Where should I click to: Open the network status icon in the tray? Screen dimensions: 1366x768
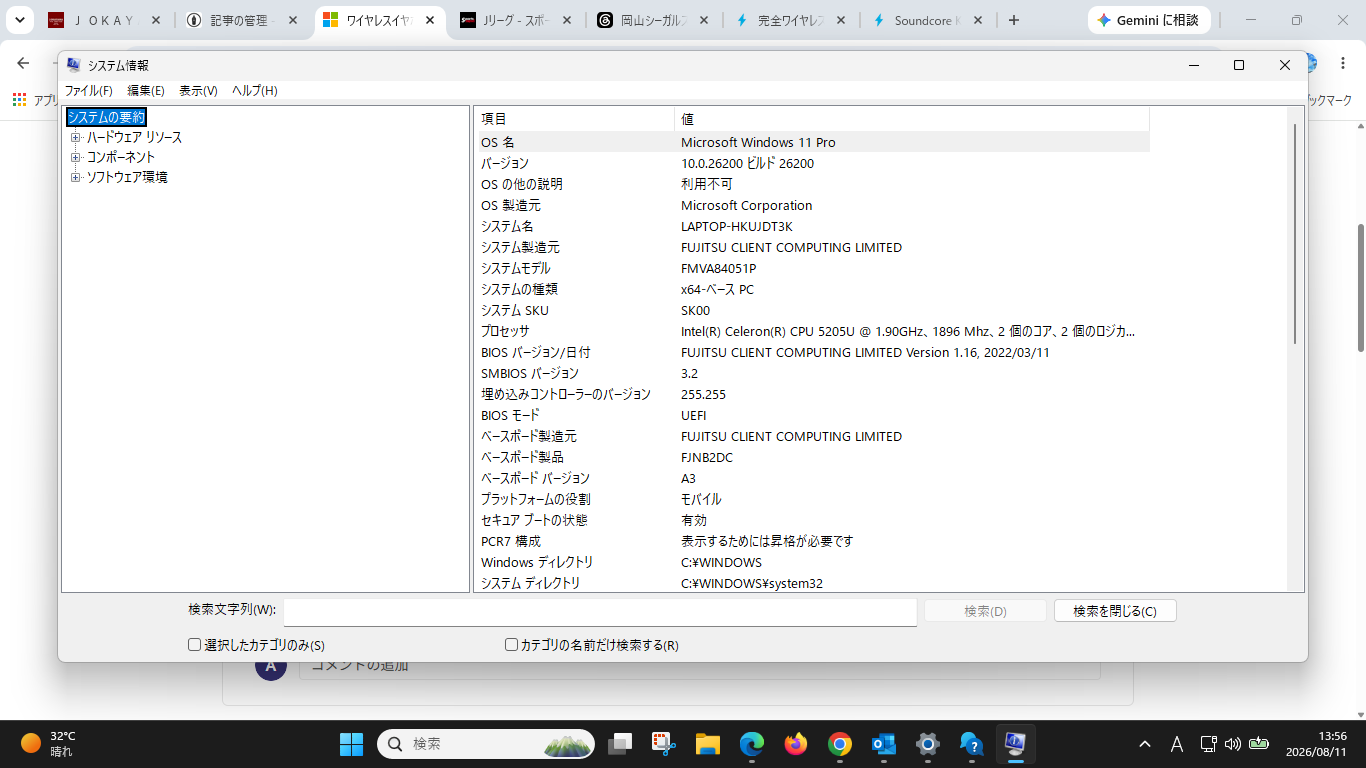pyautogui.click(x=1208, y=744)
